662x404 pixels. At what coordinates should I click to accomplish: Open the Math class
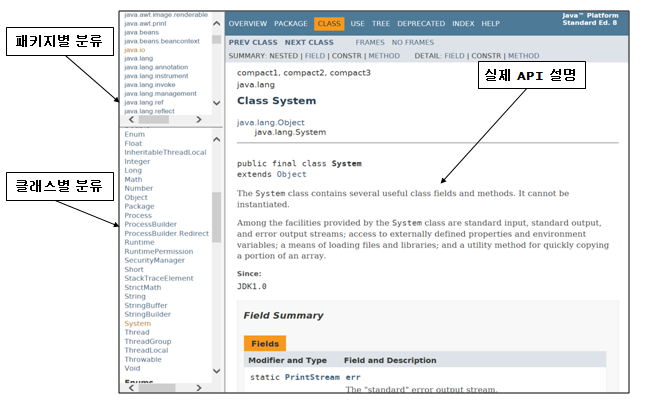[x=133, y=179]
